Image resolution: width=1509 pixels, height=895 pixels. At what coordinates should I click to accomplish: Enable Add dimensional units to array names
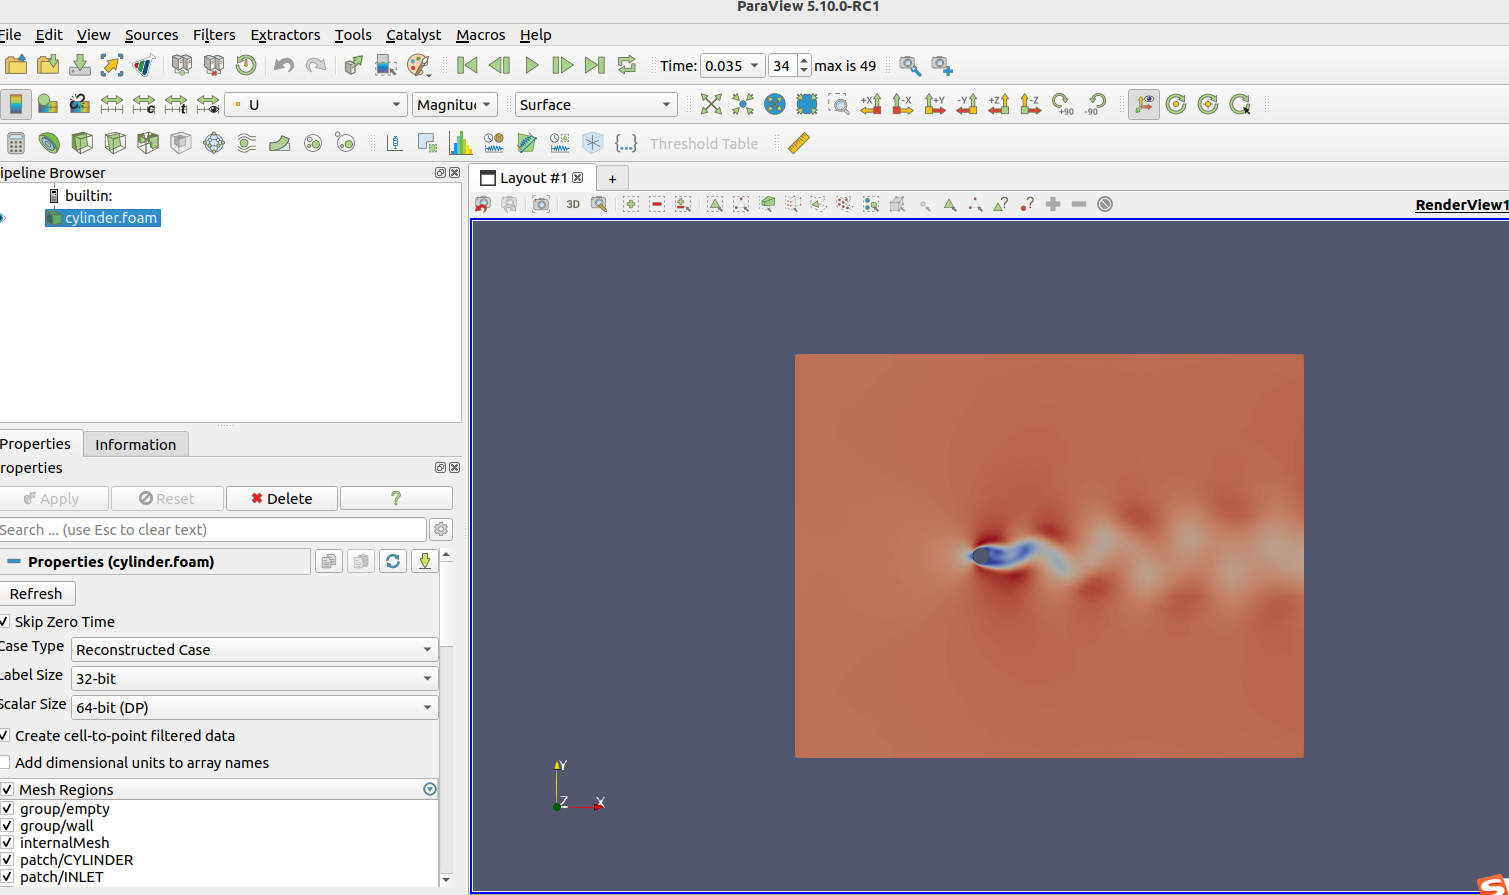pyautogui.click(x=4, y=762)
